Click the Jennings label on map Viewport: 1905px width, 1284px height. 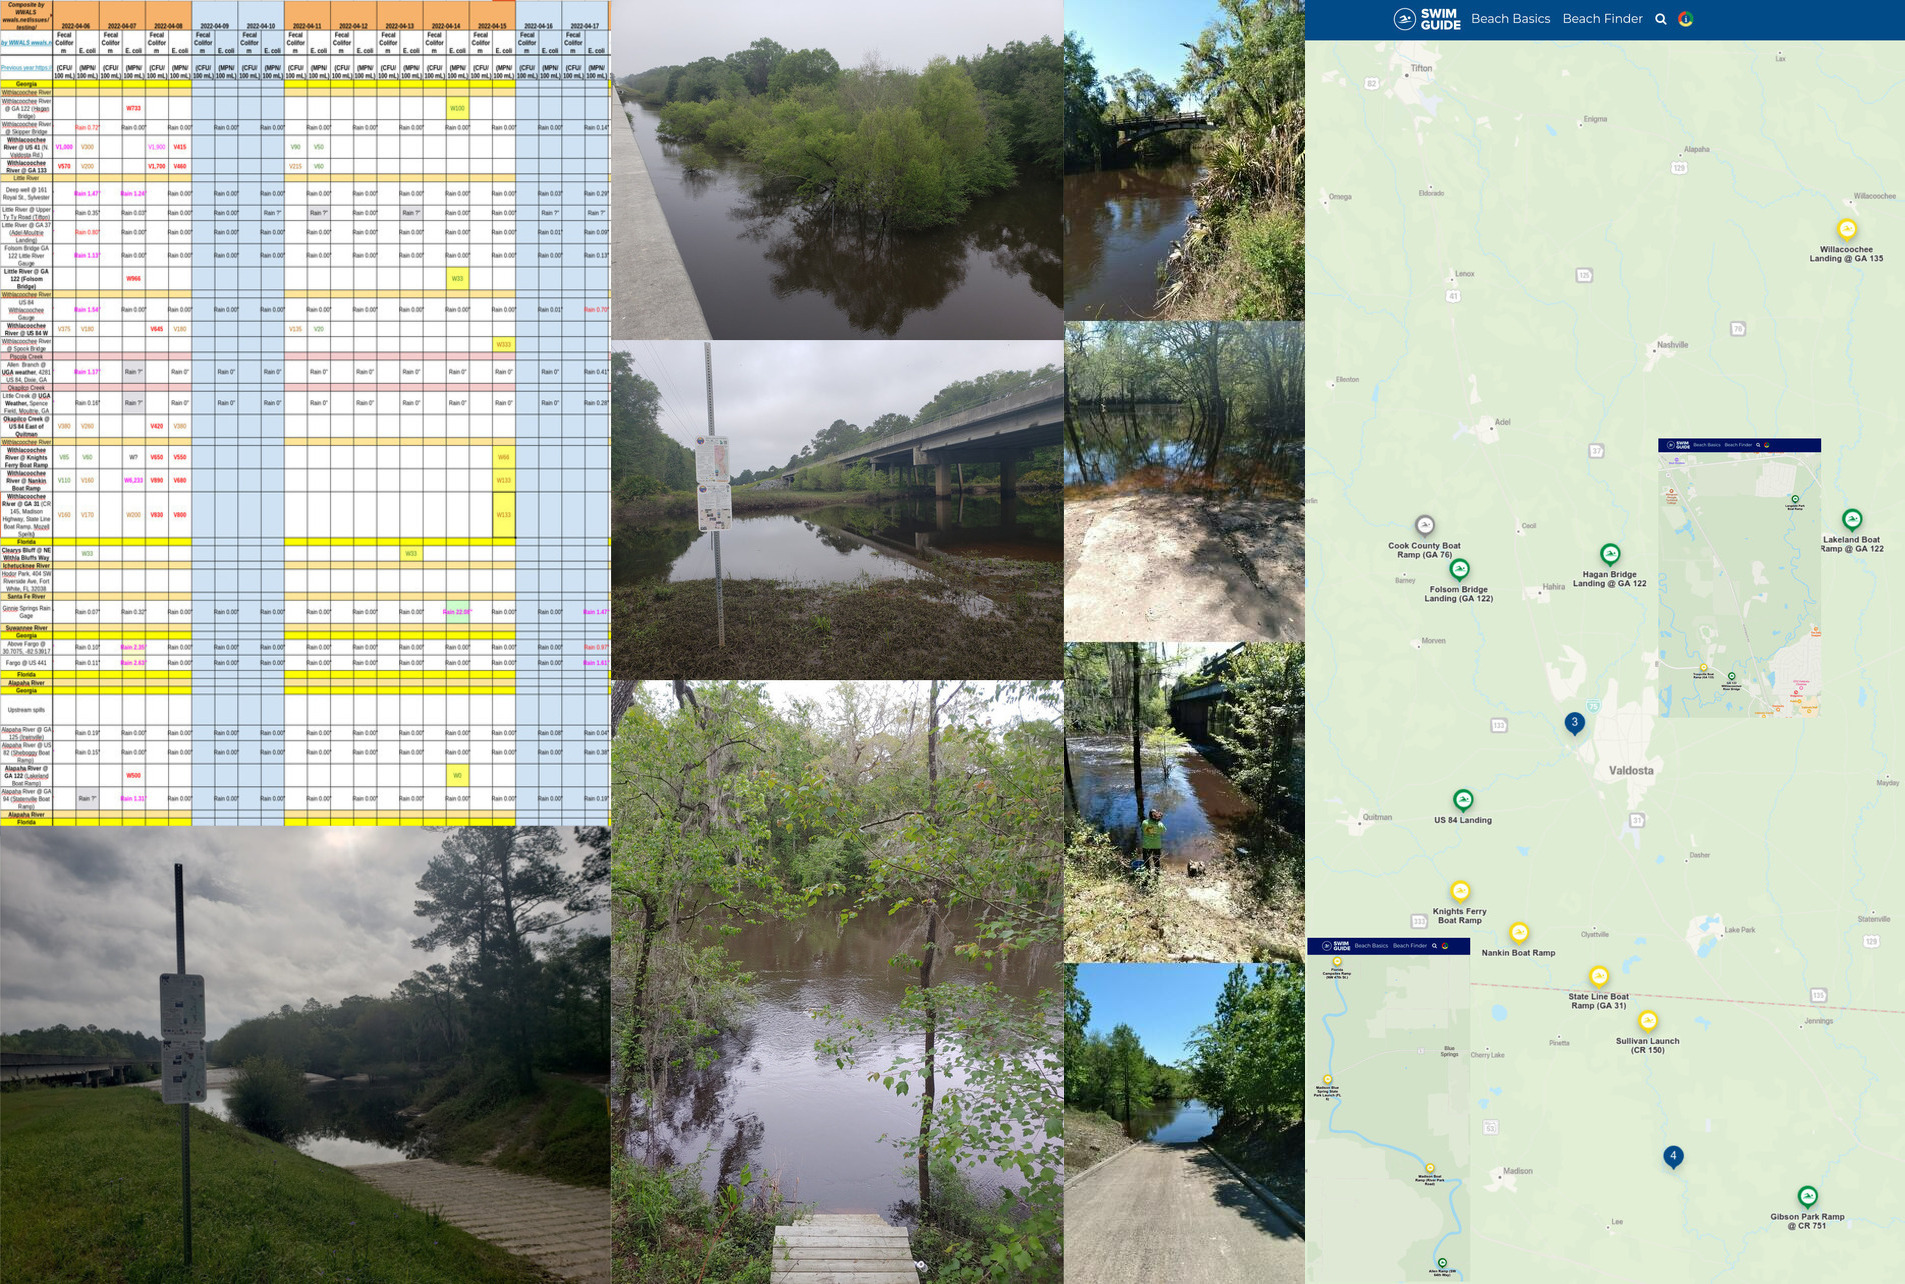(x=1818, y=1021)
